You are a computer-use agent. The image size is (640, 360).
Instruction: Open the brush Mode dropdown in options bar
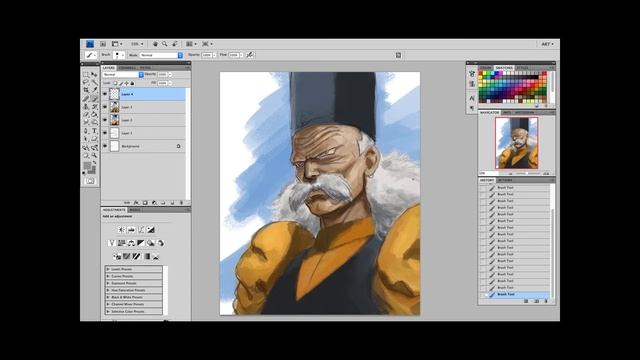pos(161,55)
